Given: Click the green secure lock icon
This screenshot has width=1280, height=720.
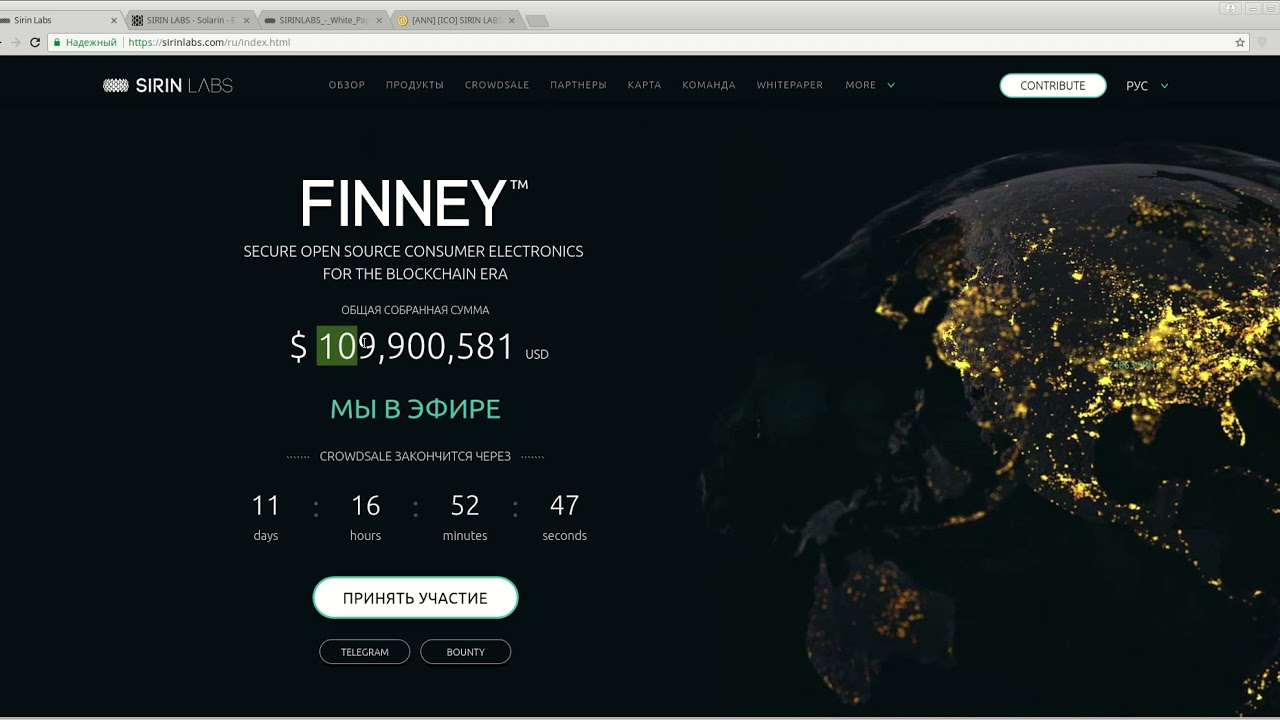Looking at the screenshot, I should coord(57,43).
